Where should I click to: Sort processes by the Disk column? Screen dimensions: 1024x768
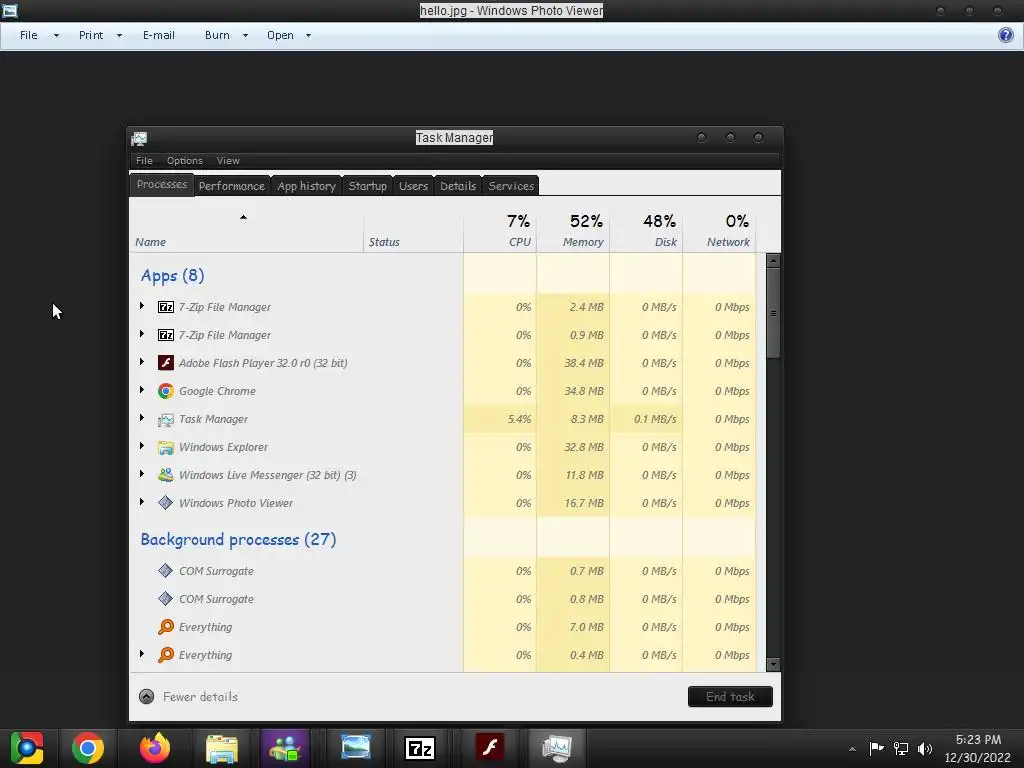[647, 230]
